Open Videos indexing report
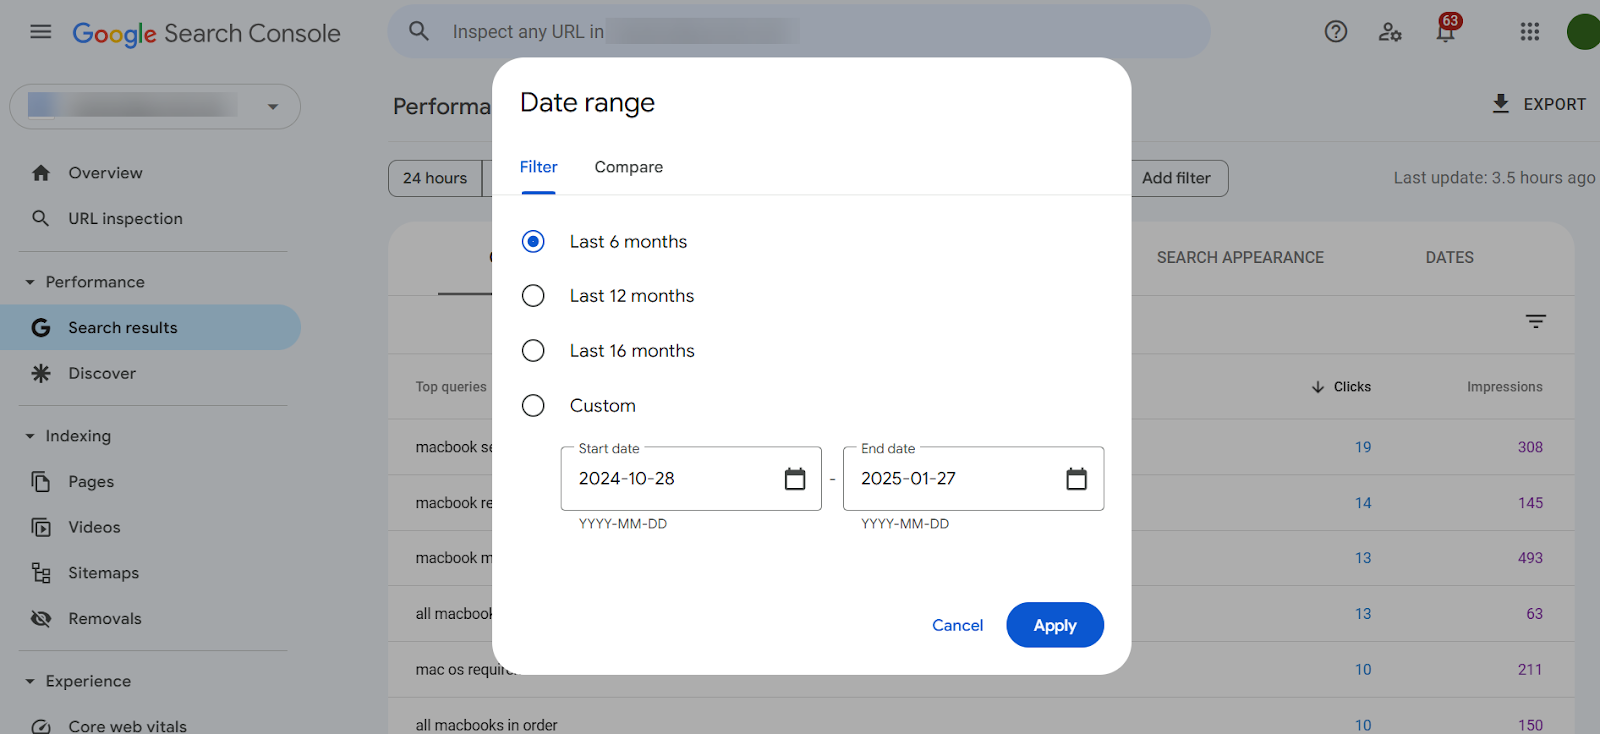The height and width of the screenshot is (734, 1600). pos(94,527)
